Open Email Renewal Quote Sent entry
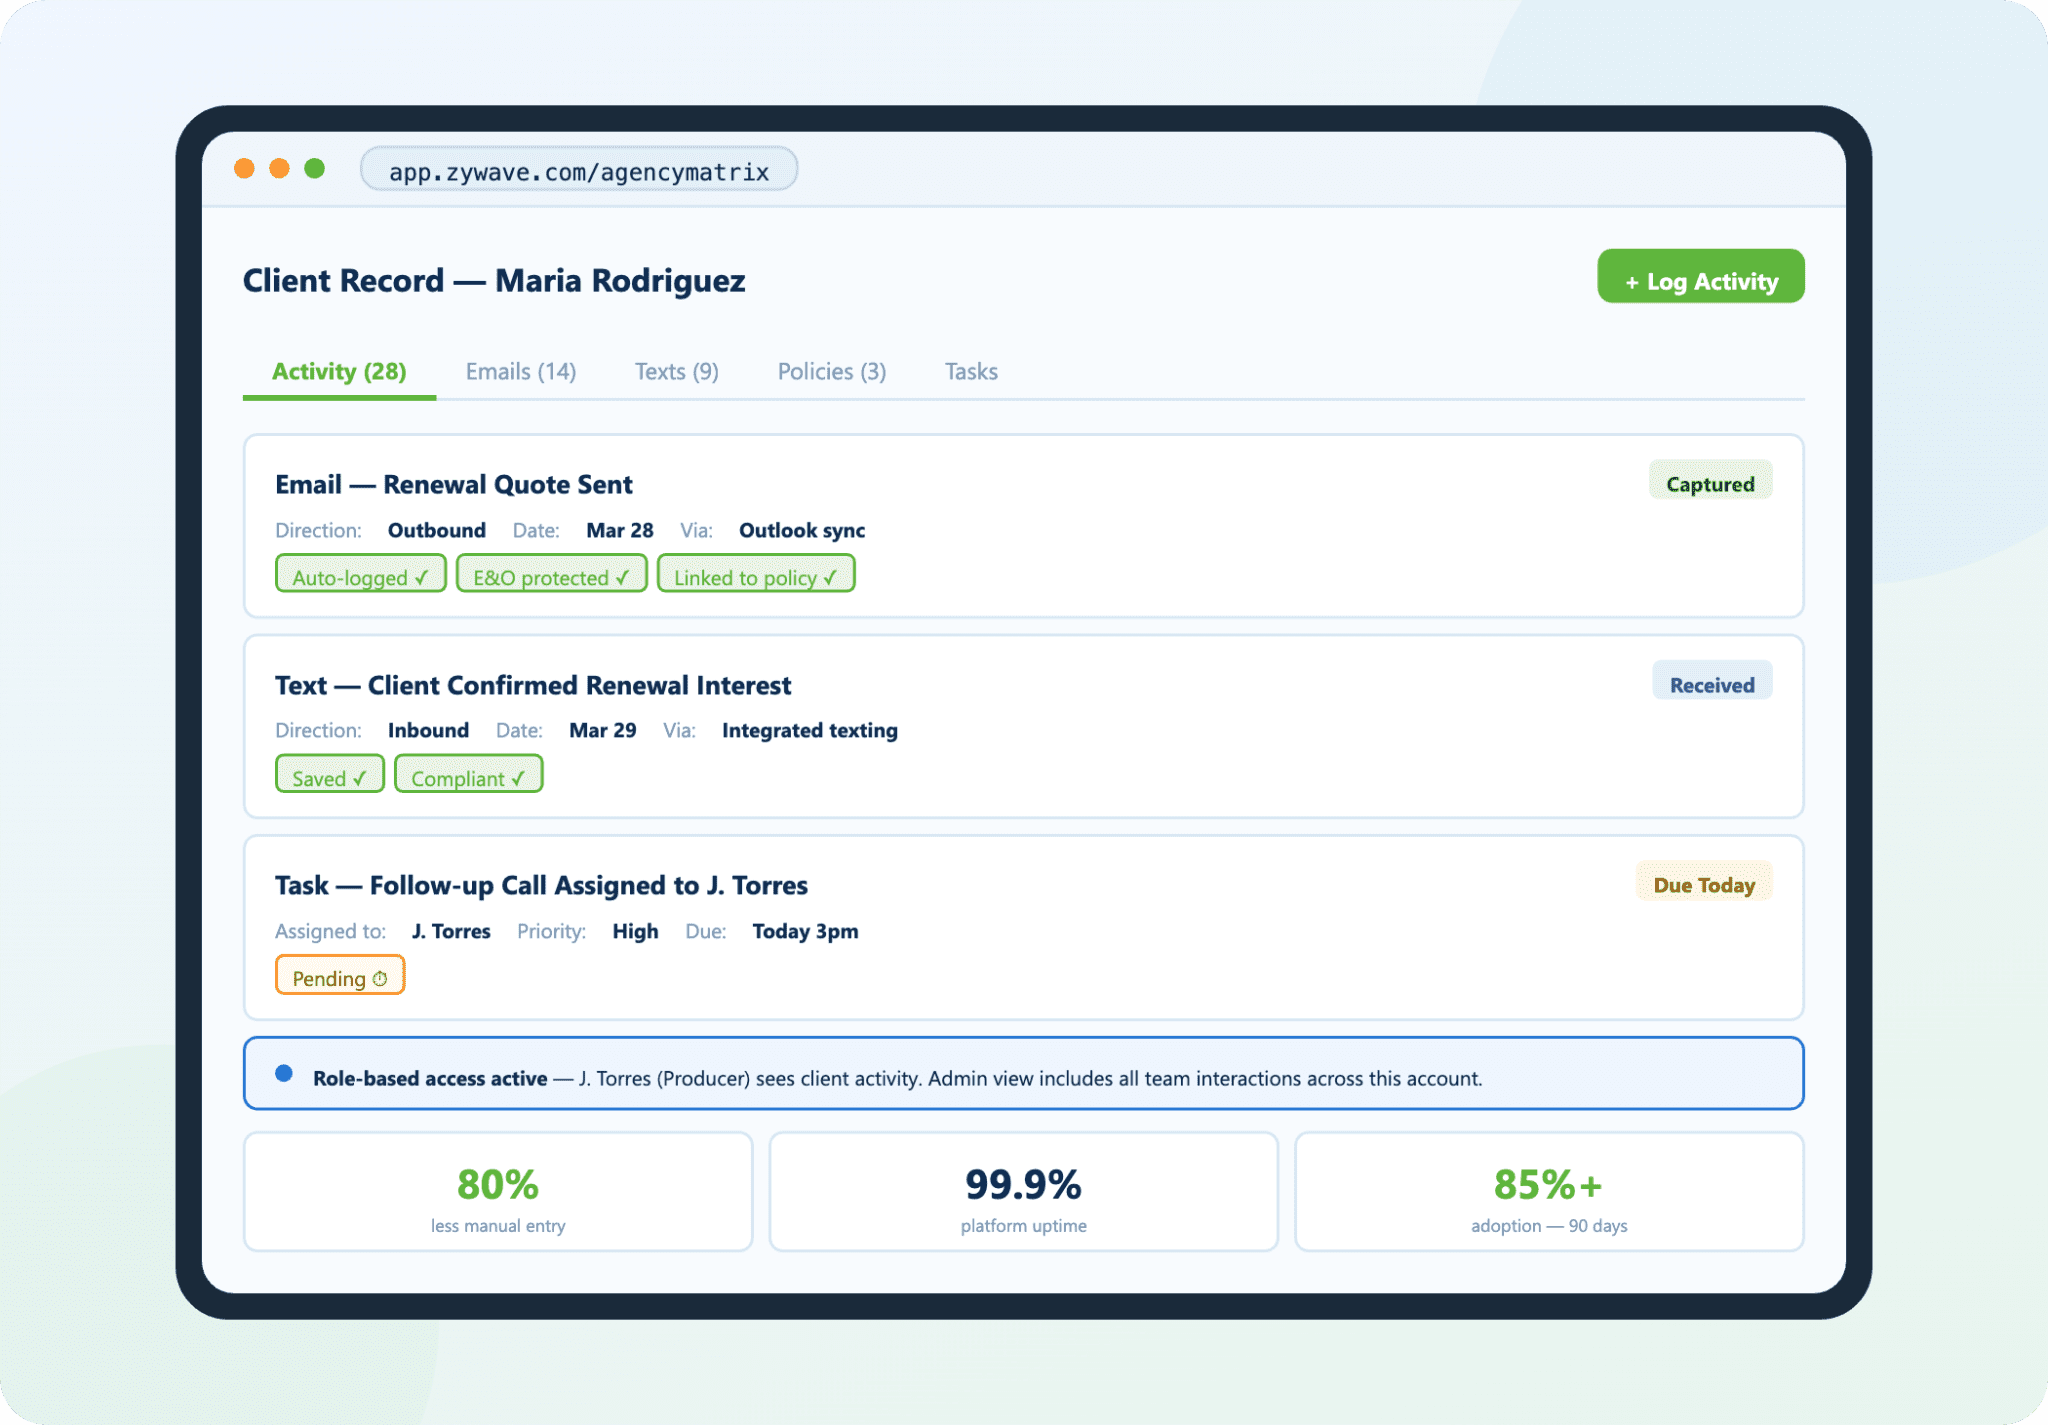Screen dimensions: 2048x1425 (453, 485)
